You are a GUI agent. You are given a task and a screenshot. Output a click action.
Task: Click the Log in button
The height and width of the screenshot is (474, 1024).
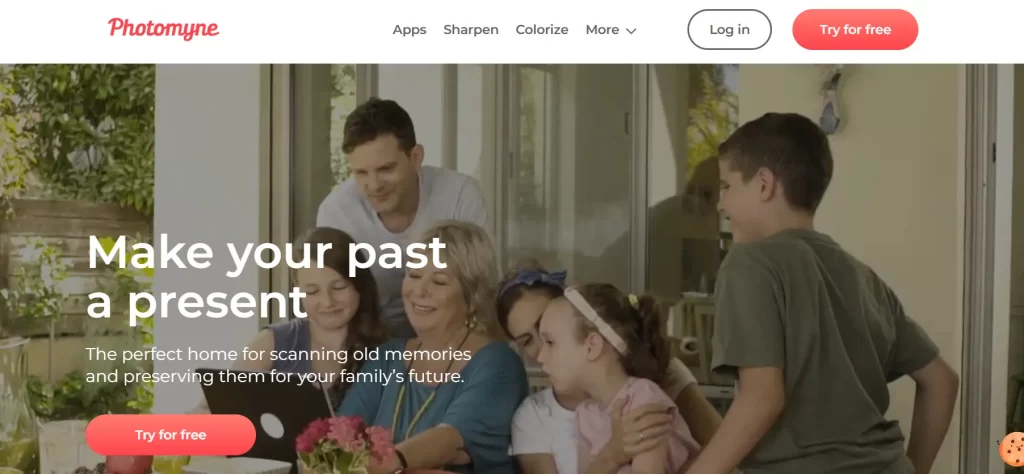[x=729, y=29]
